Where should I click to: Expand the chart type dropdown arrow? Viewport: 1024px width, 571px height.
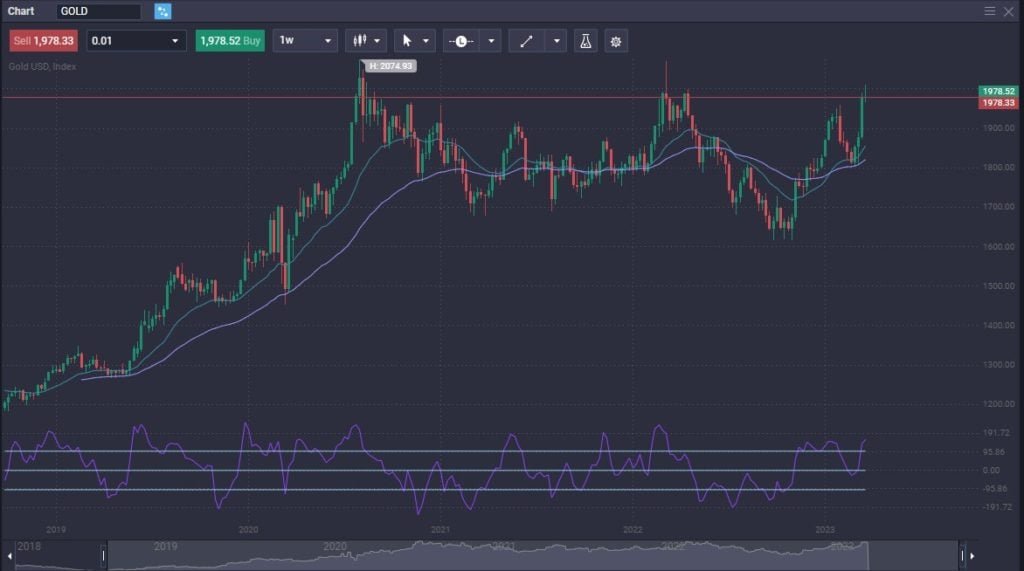point(378,41)
